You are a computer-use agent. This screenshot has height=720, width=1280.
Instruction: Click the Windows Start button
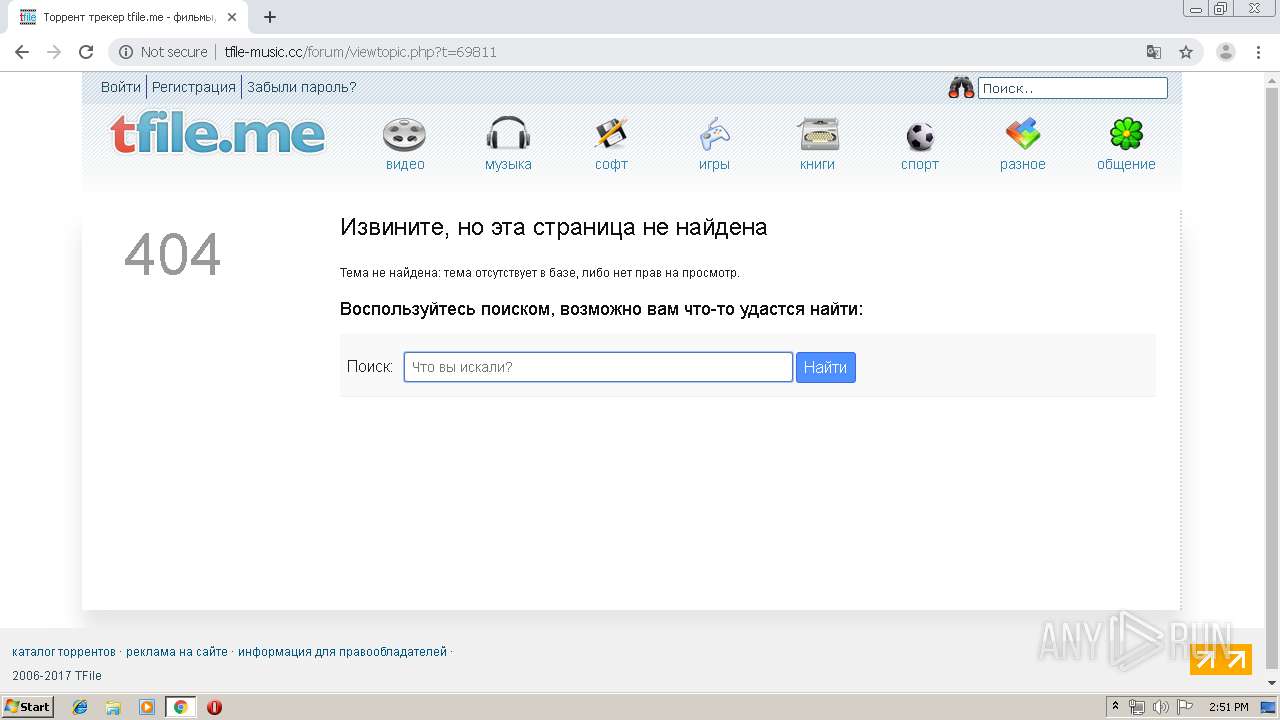(28, 707)
